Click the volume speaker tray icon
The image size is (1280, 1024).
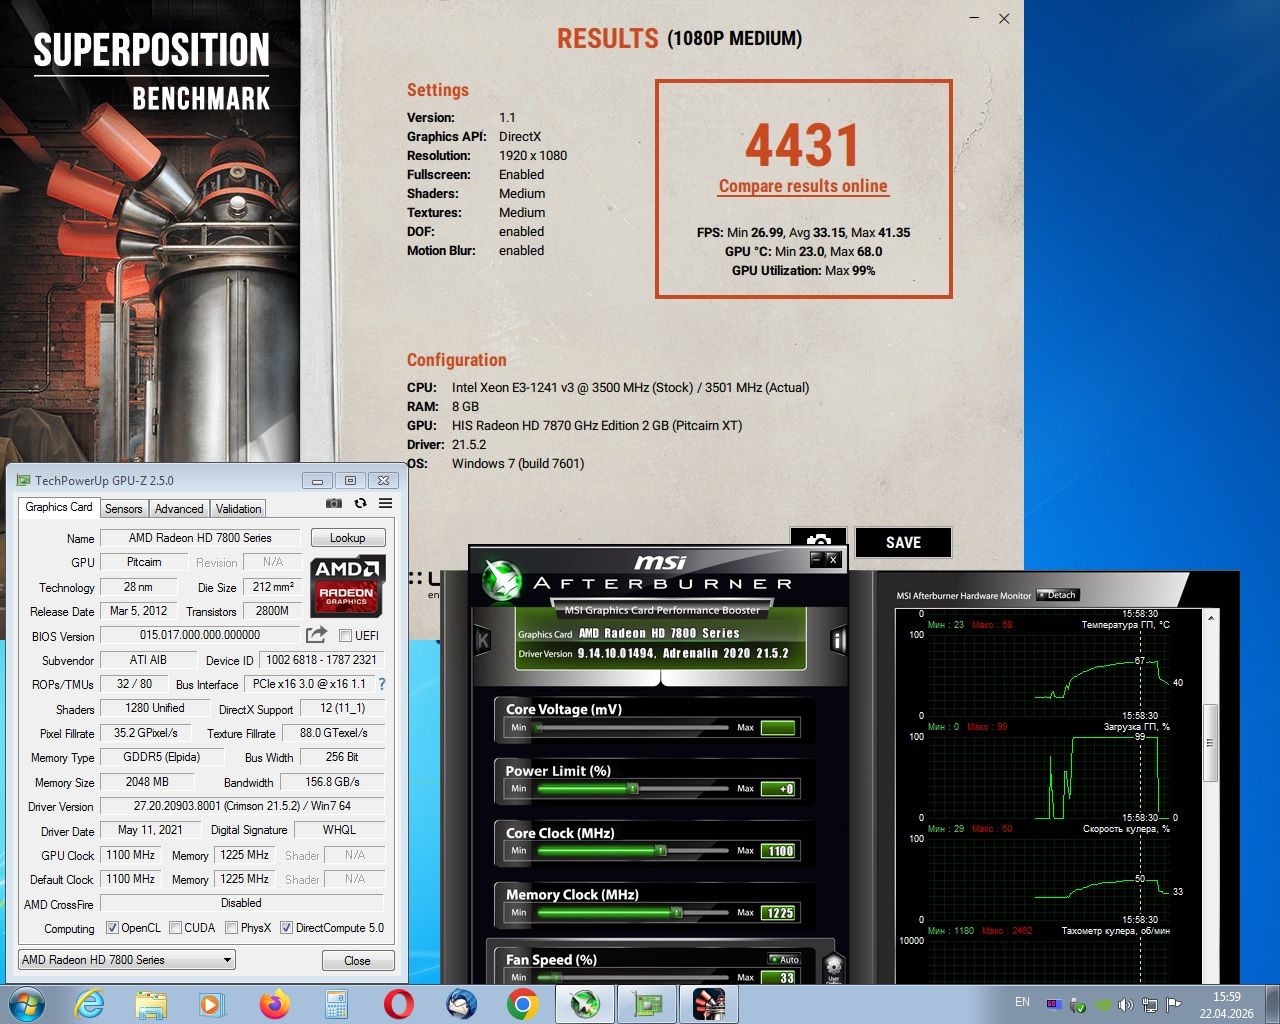1125,1004
